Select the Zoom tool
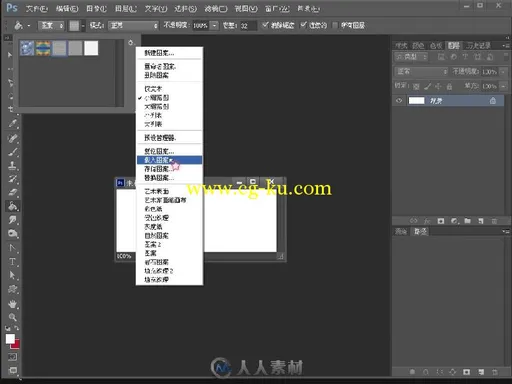 [12, 317]
